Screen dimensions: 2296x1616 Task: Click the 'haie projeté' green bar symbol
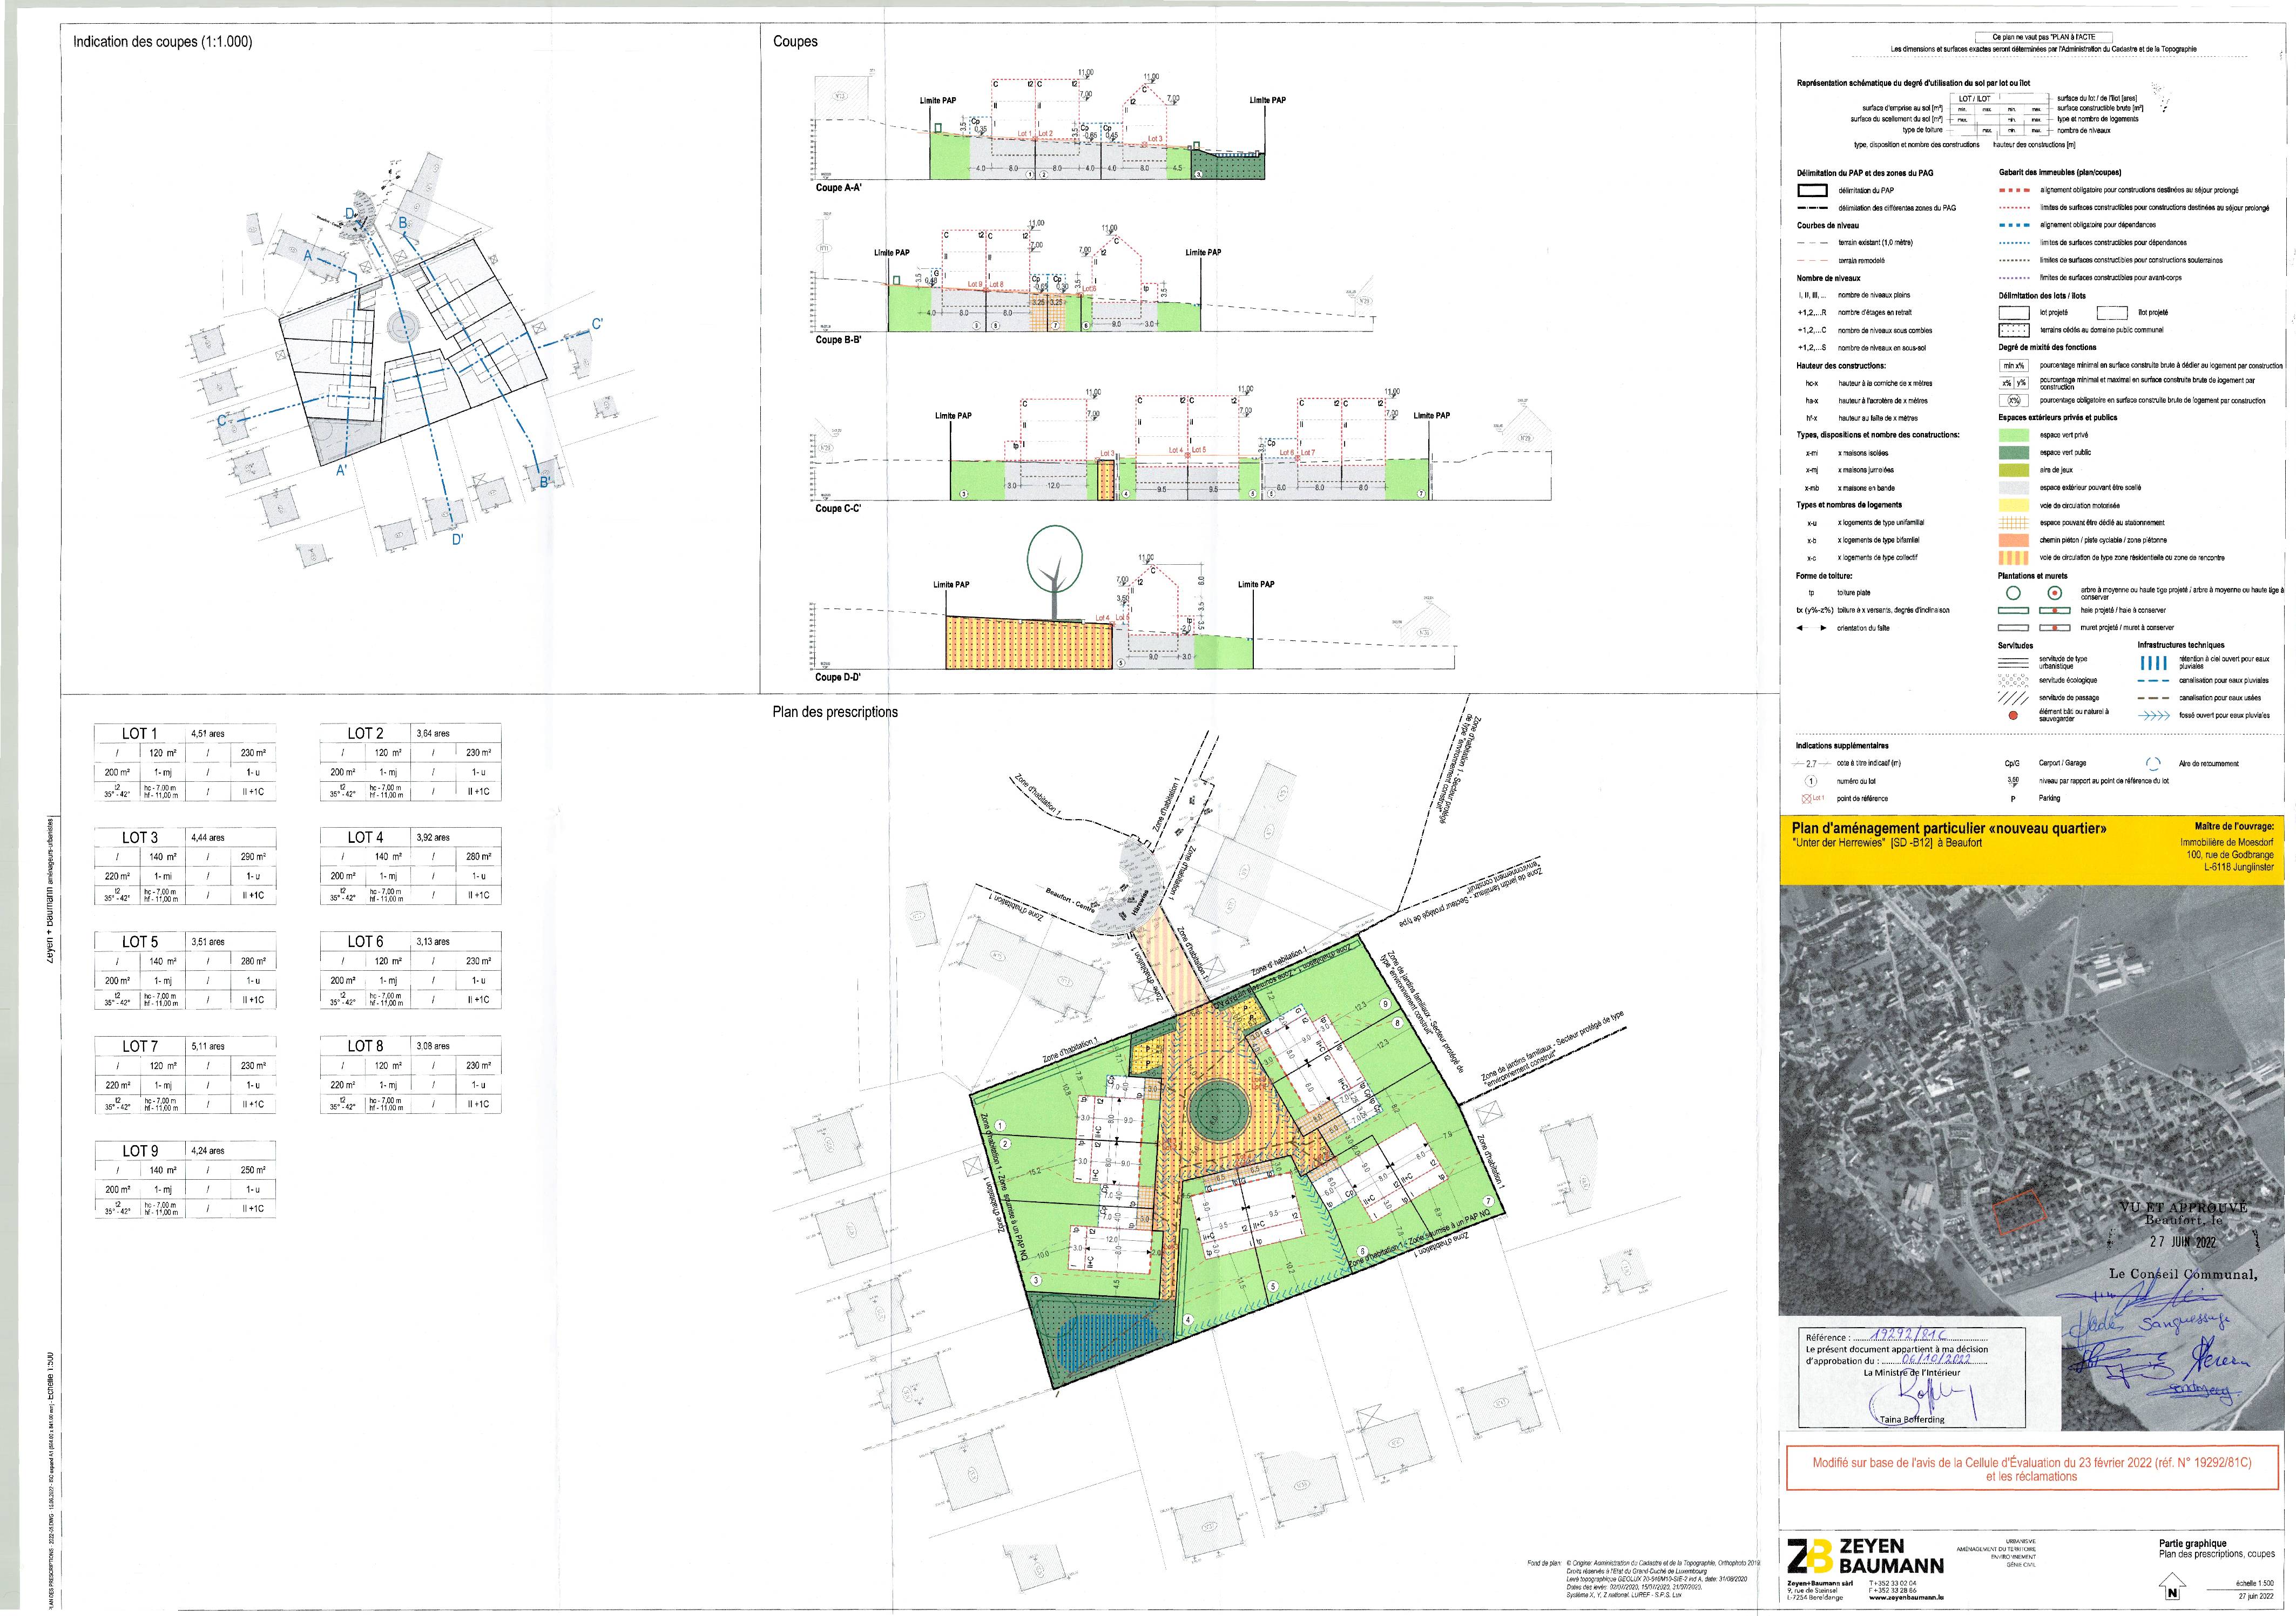[2013, 611]
